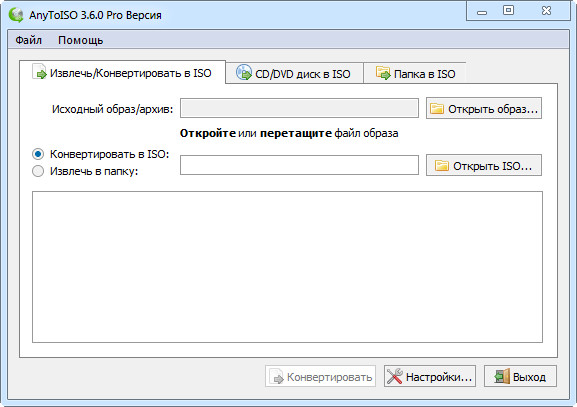Viewport: 577px width, 407px height.
Task: Click the "Откройте или перетащите файл образа" hint text
Action: coord(289,133)
